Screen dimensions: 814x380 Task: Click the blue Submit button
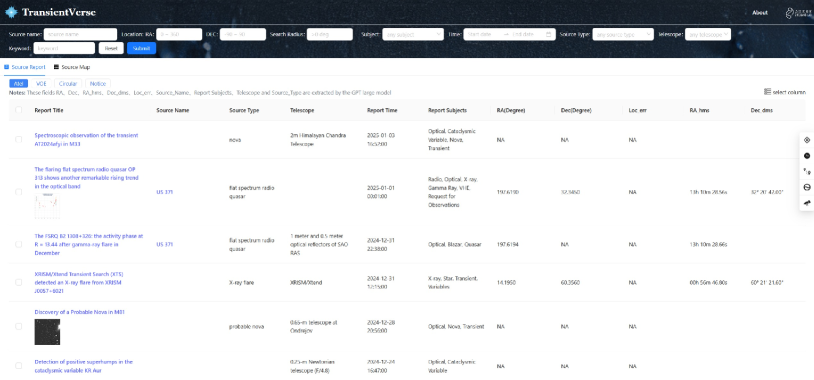[141, 48]
